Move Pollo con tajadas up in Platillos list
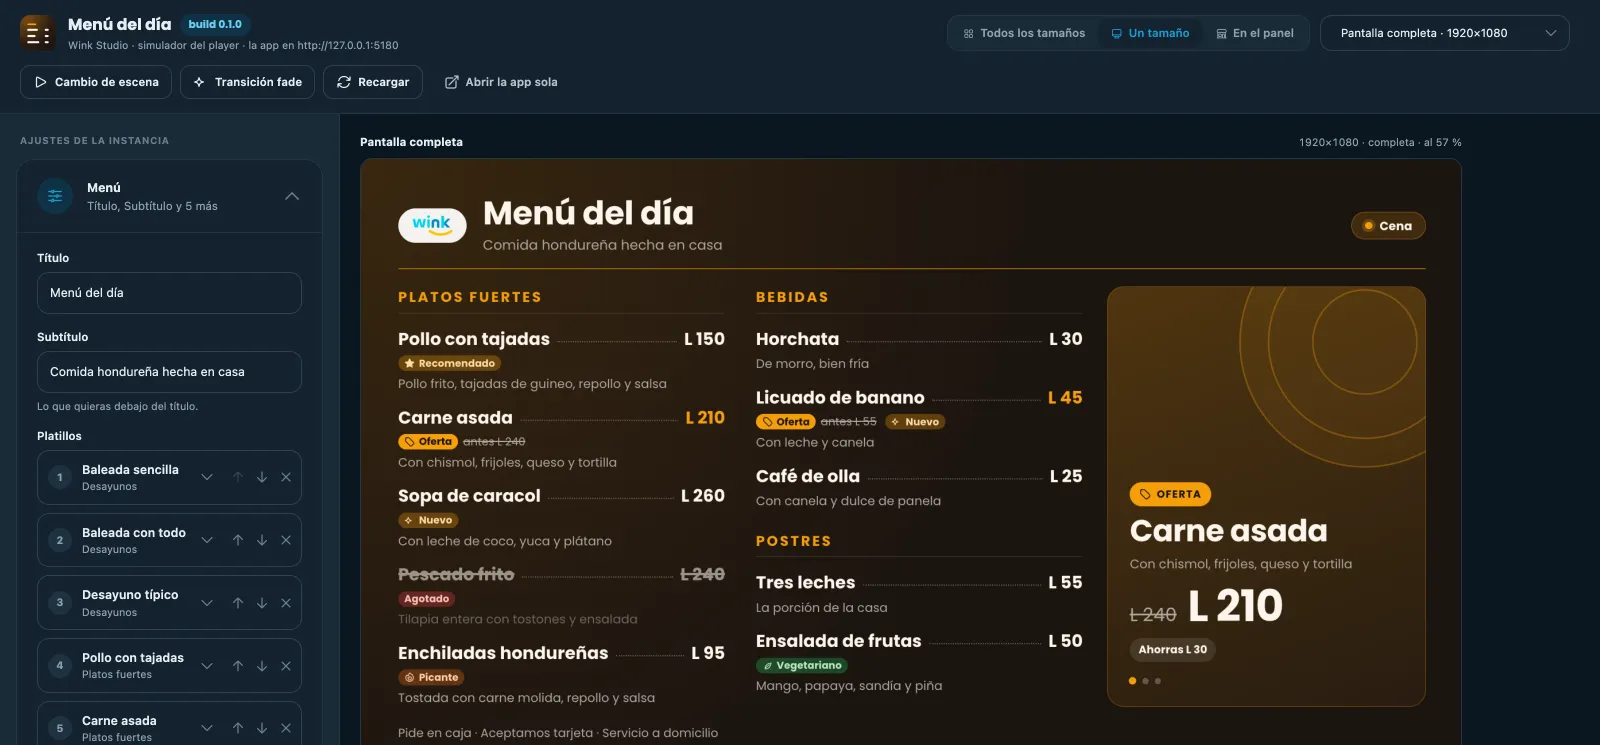Viewport: 1600px width, 745px height. point(238,666)
